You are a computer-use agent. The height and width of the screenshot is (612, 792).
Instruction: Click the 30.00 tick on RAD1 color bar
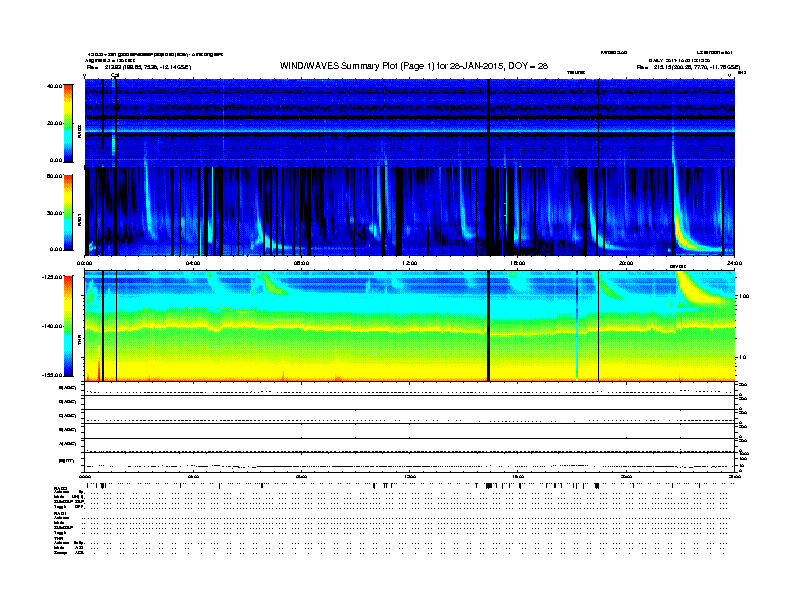click(55, 213)
